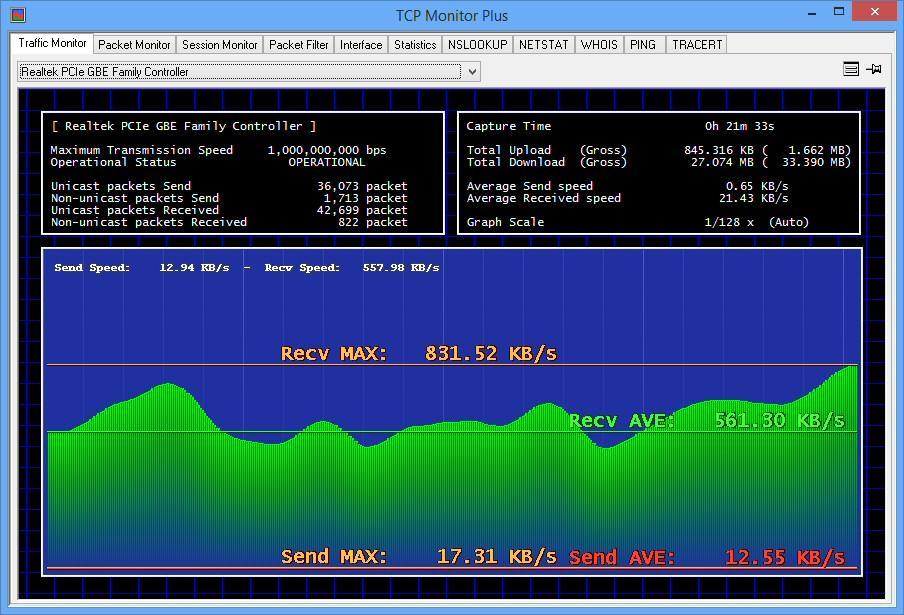Expand the network adapter dropdown arrow

(472, 71)
